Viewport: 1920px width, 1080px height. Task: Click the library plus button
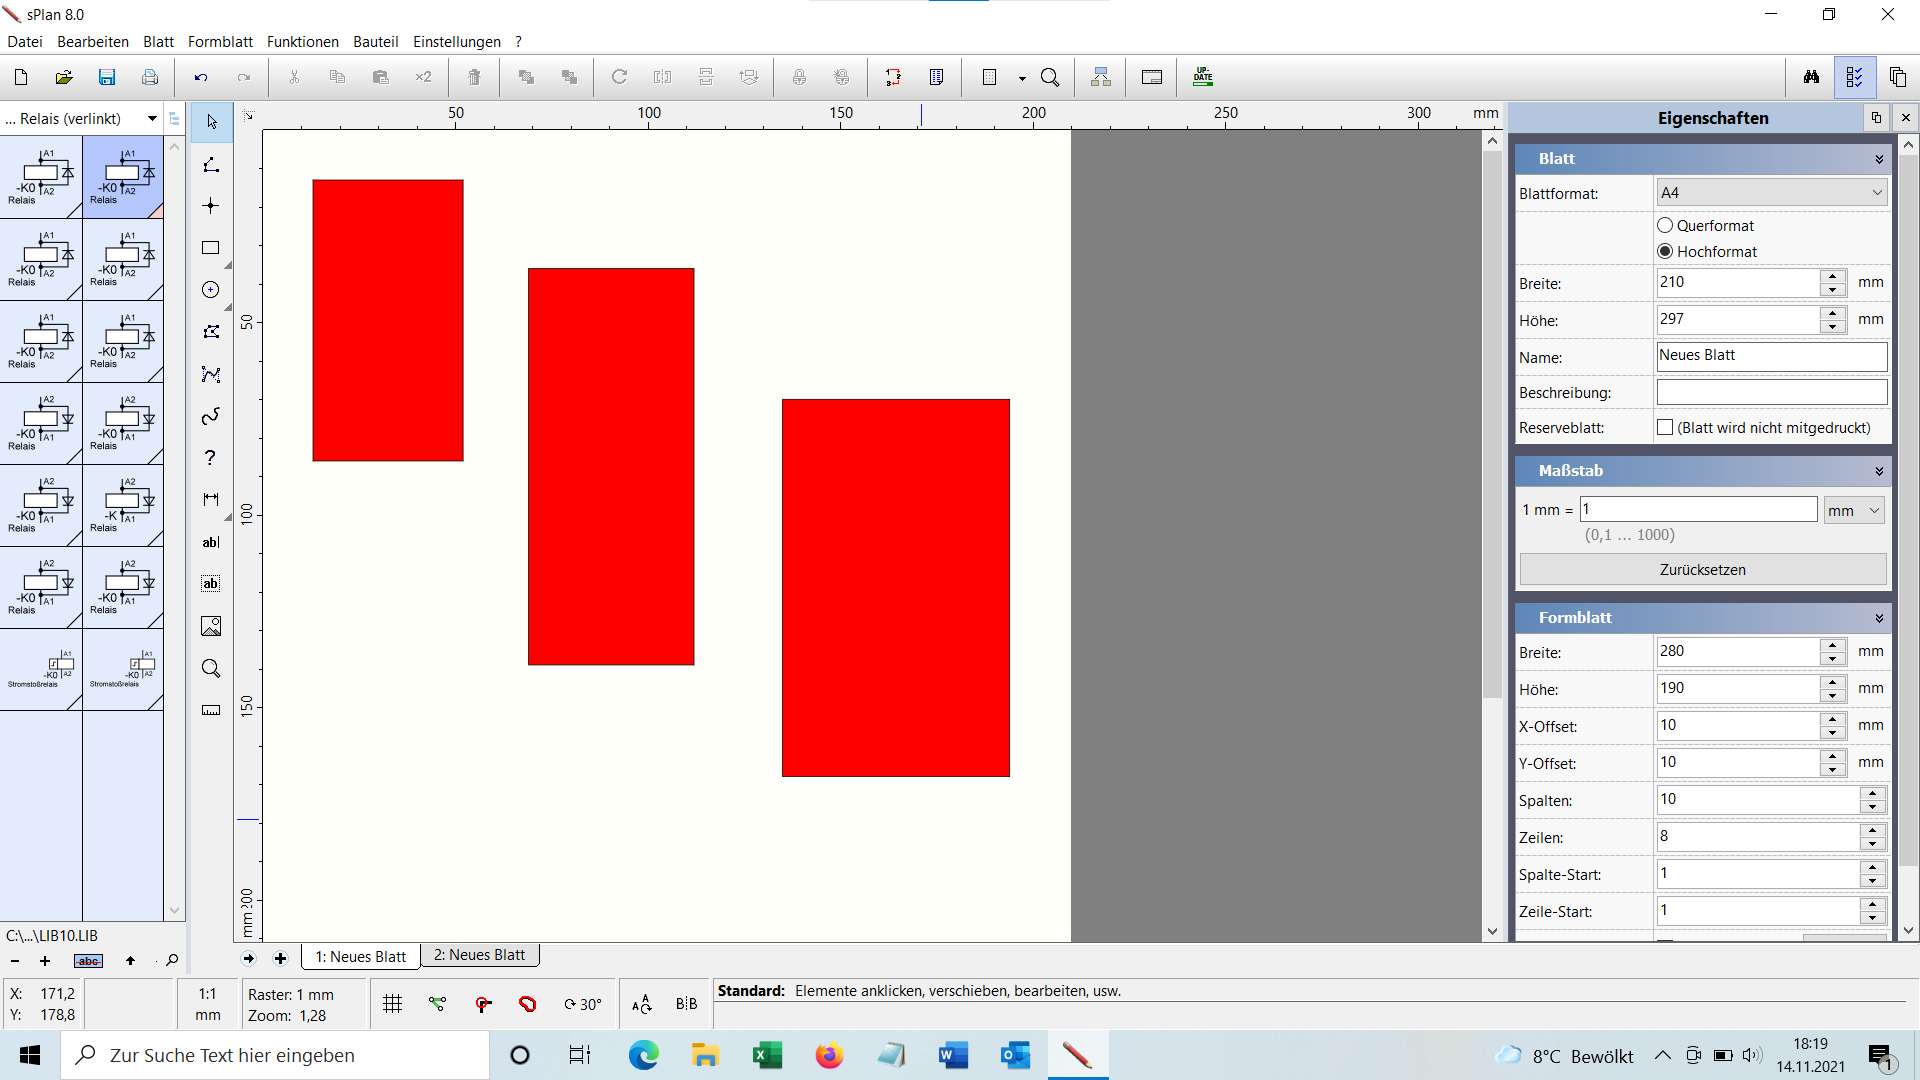click(x=45, y=961)
